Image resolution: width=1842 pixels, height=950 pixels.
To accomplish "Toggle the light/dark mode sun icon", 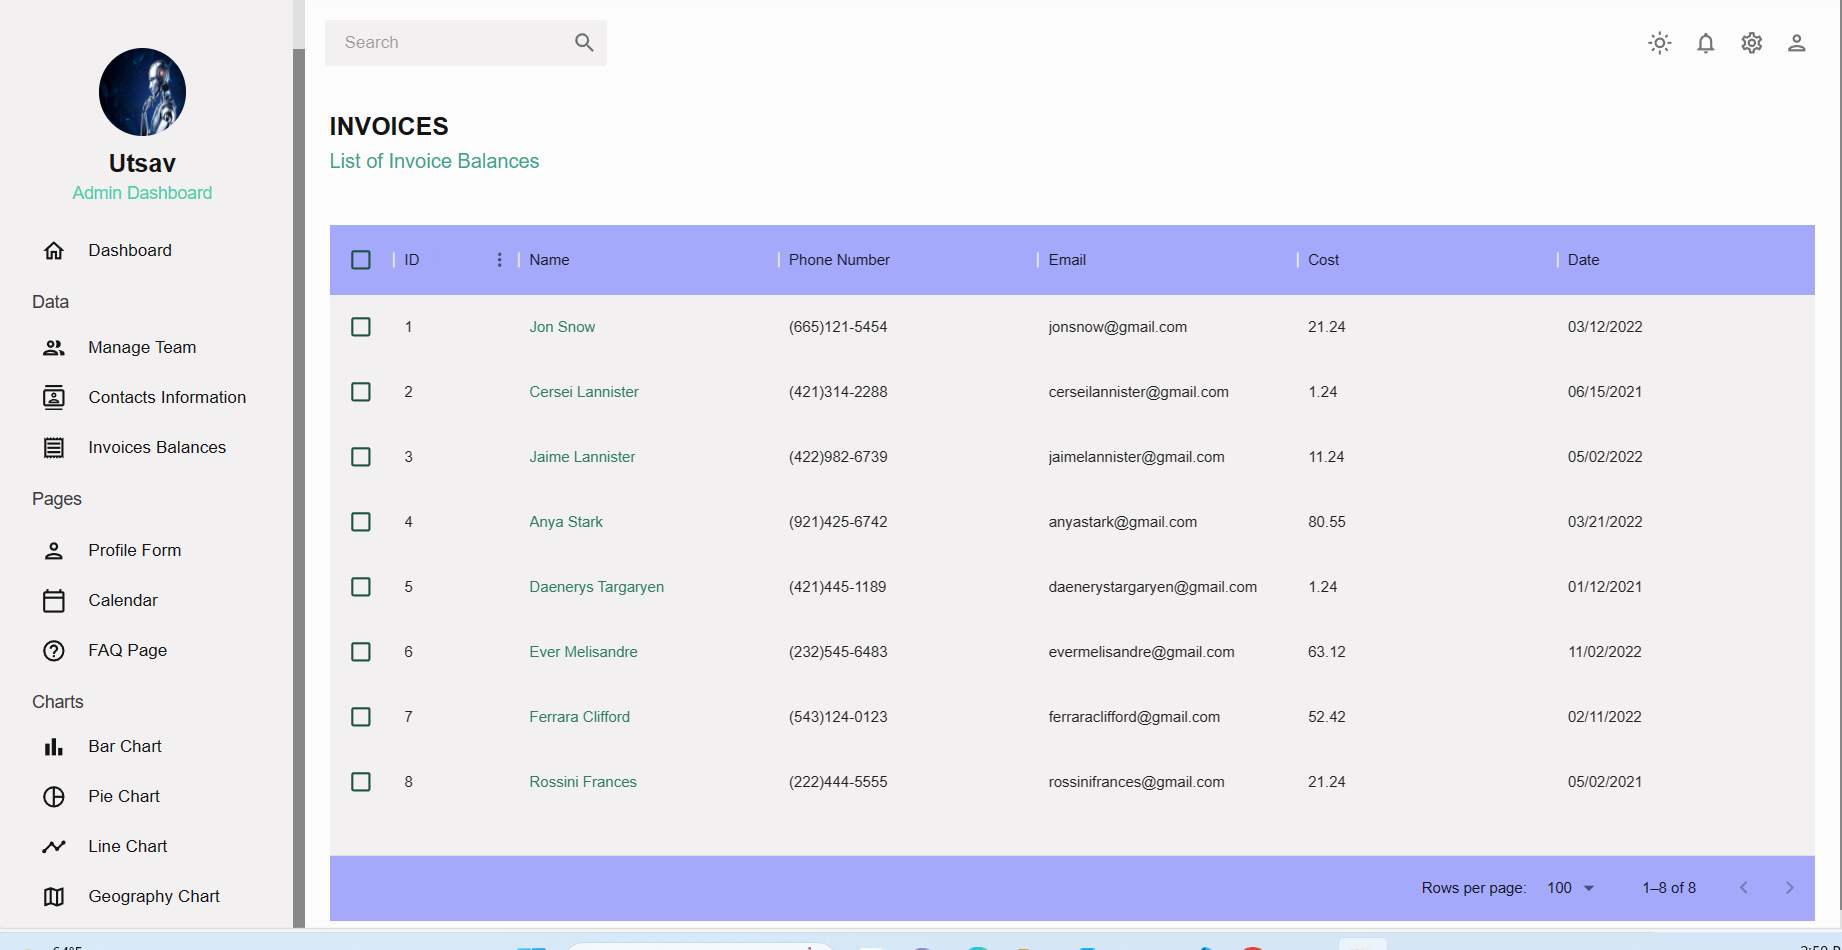I will [1659, 43].
